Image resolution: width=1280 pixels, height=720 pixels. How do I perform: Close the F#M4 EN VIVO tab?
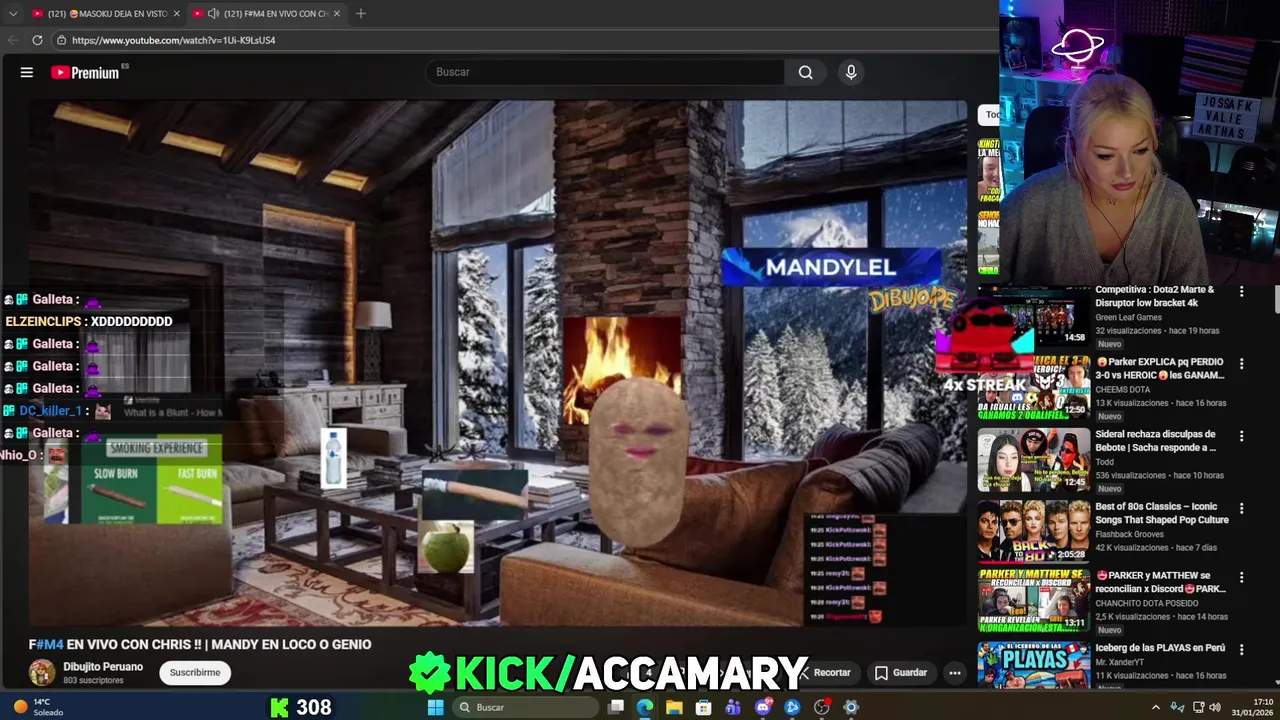tap(337, 13)
